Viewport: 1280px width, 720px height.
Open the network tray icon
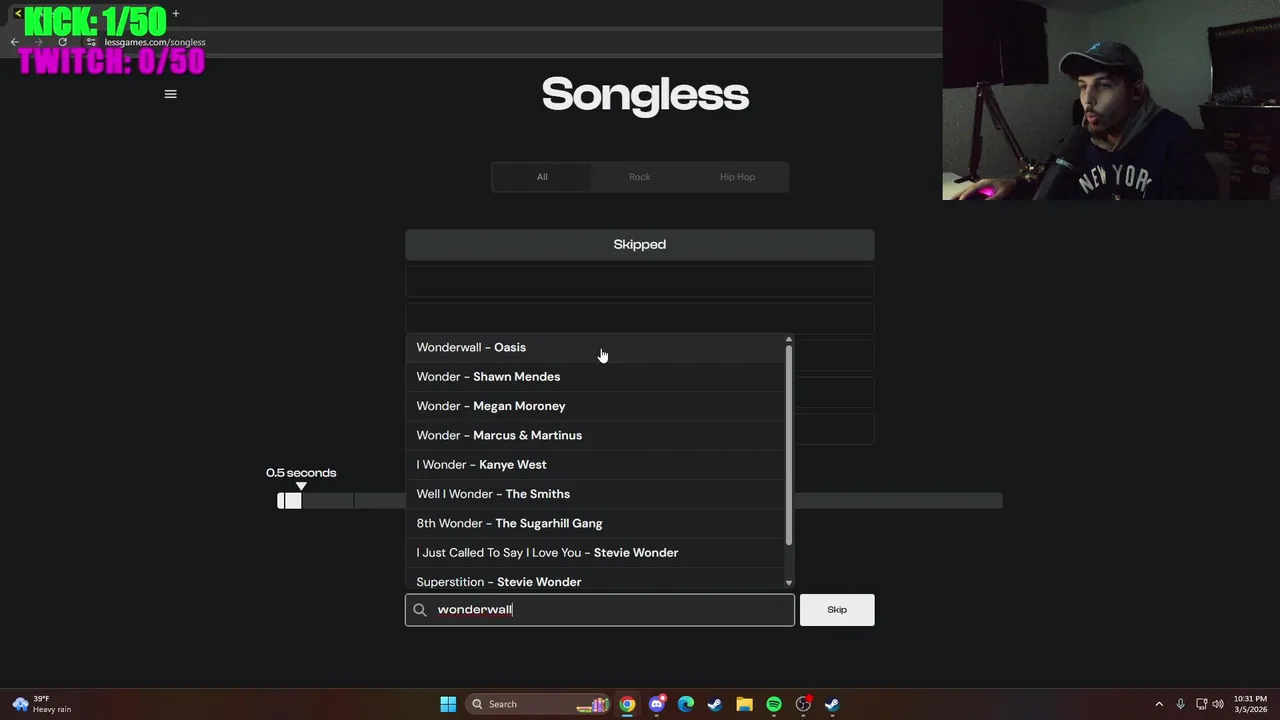[x=1202, y=704]
